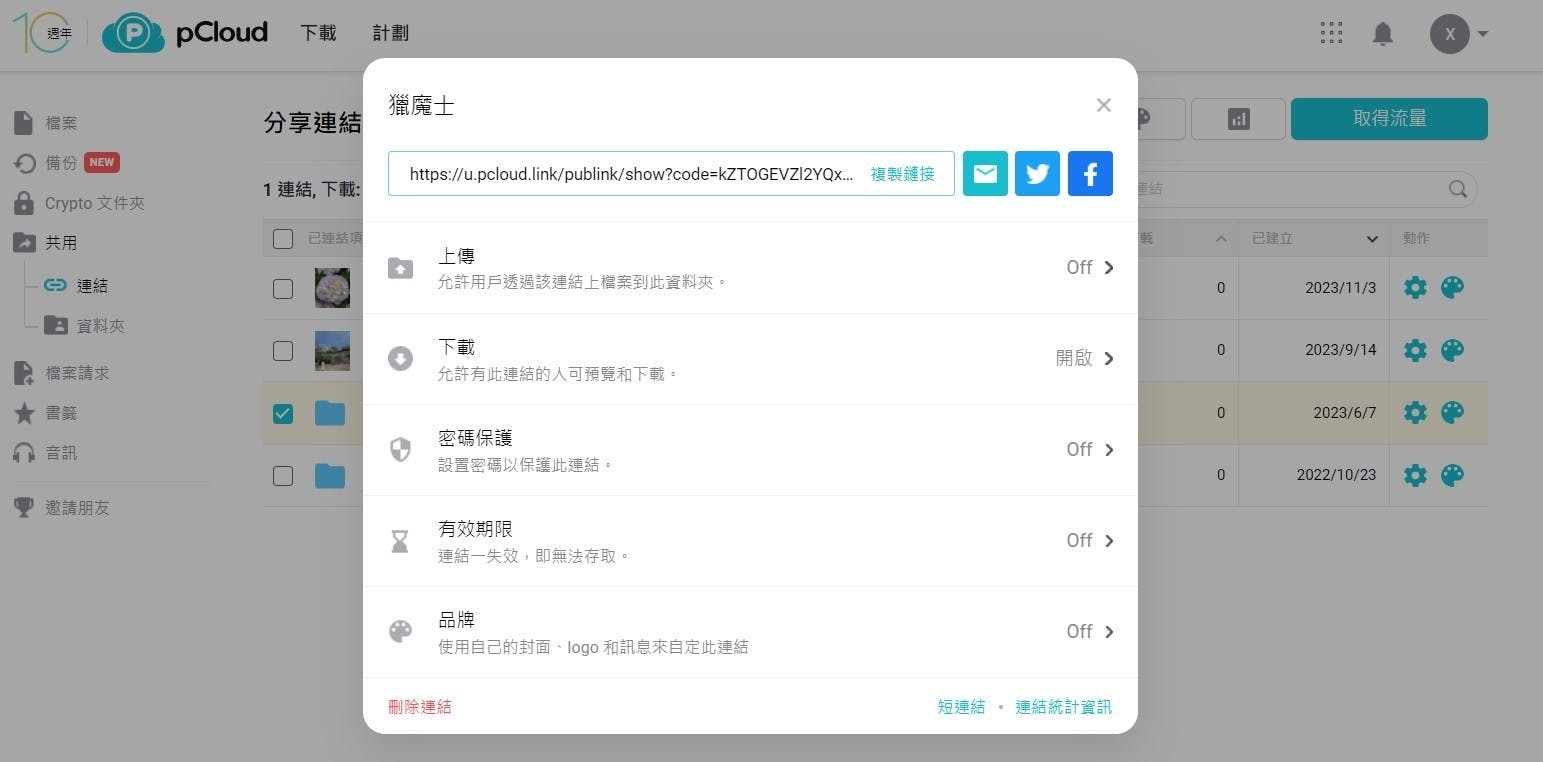Share the link via email icon
1543x762 pixels.
[x=985, y=174]
